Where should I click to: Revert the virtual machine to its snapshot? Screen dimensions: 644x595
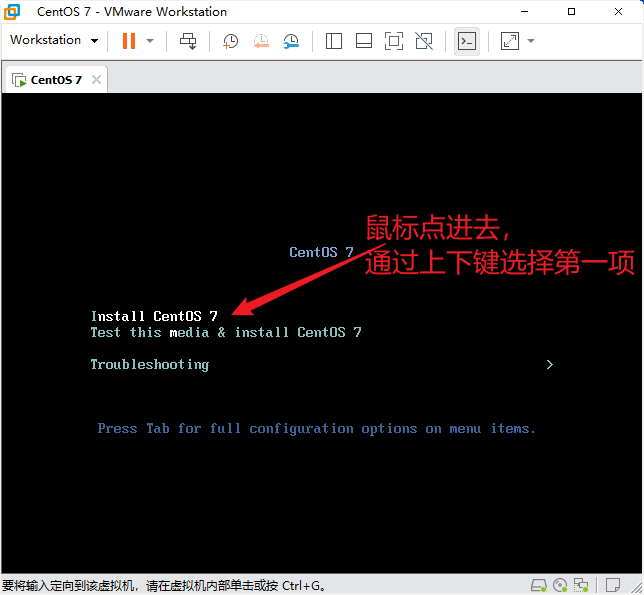(261, 41)
